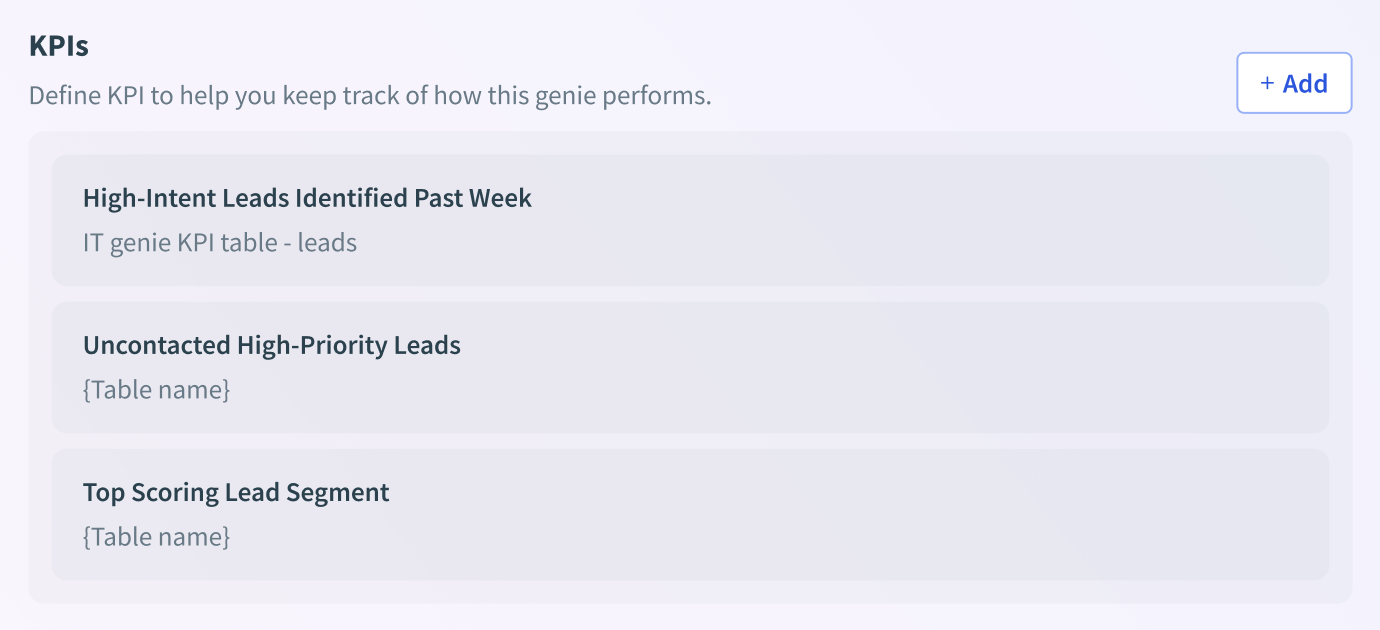Viewport: 1380px width, 630px height.
Task: Click the 'Add' text label
Action: (1305, 83)
